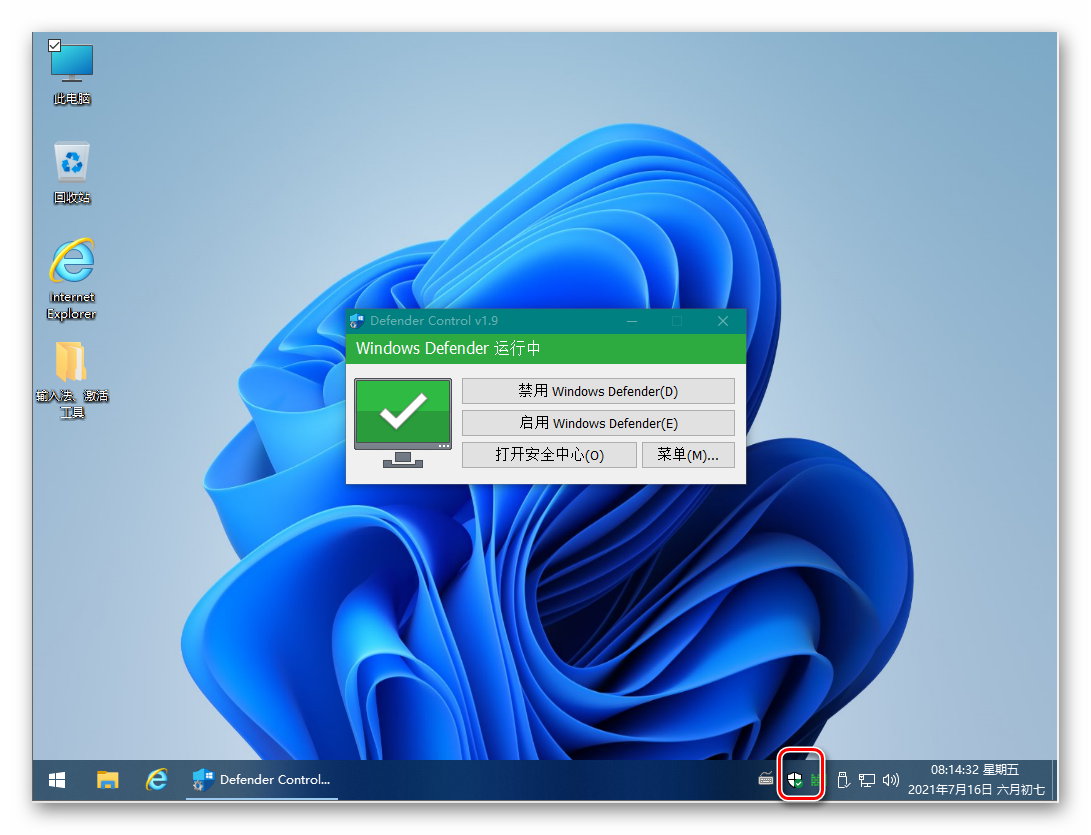The image size is (1091, 835).
Task: Click touch keyboard tray icon
Action: (x=765, y=780)
